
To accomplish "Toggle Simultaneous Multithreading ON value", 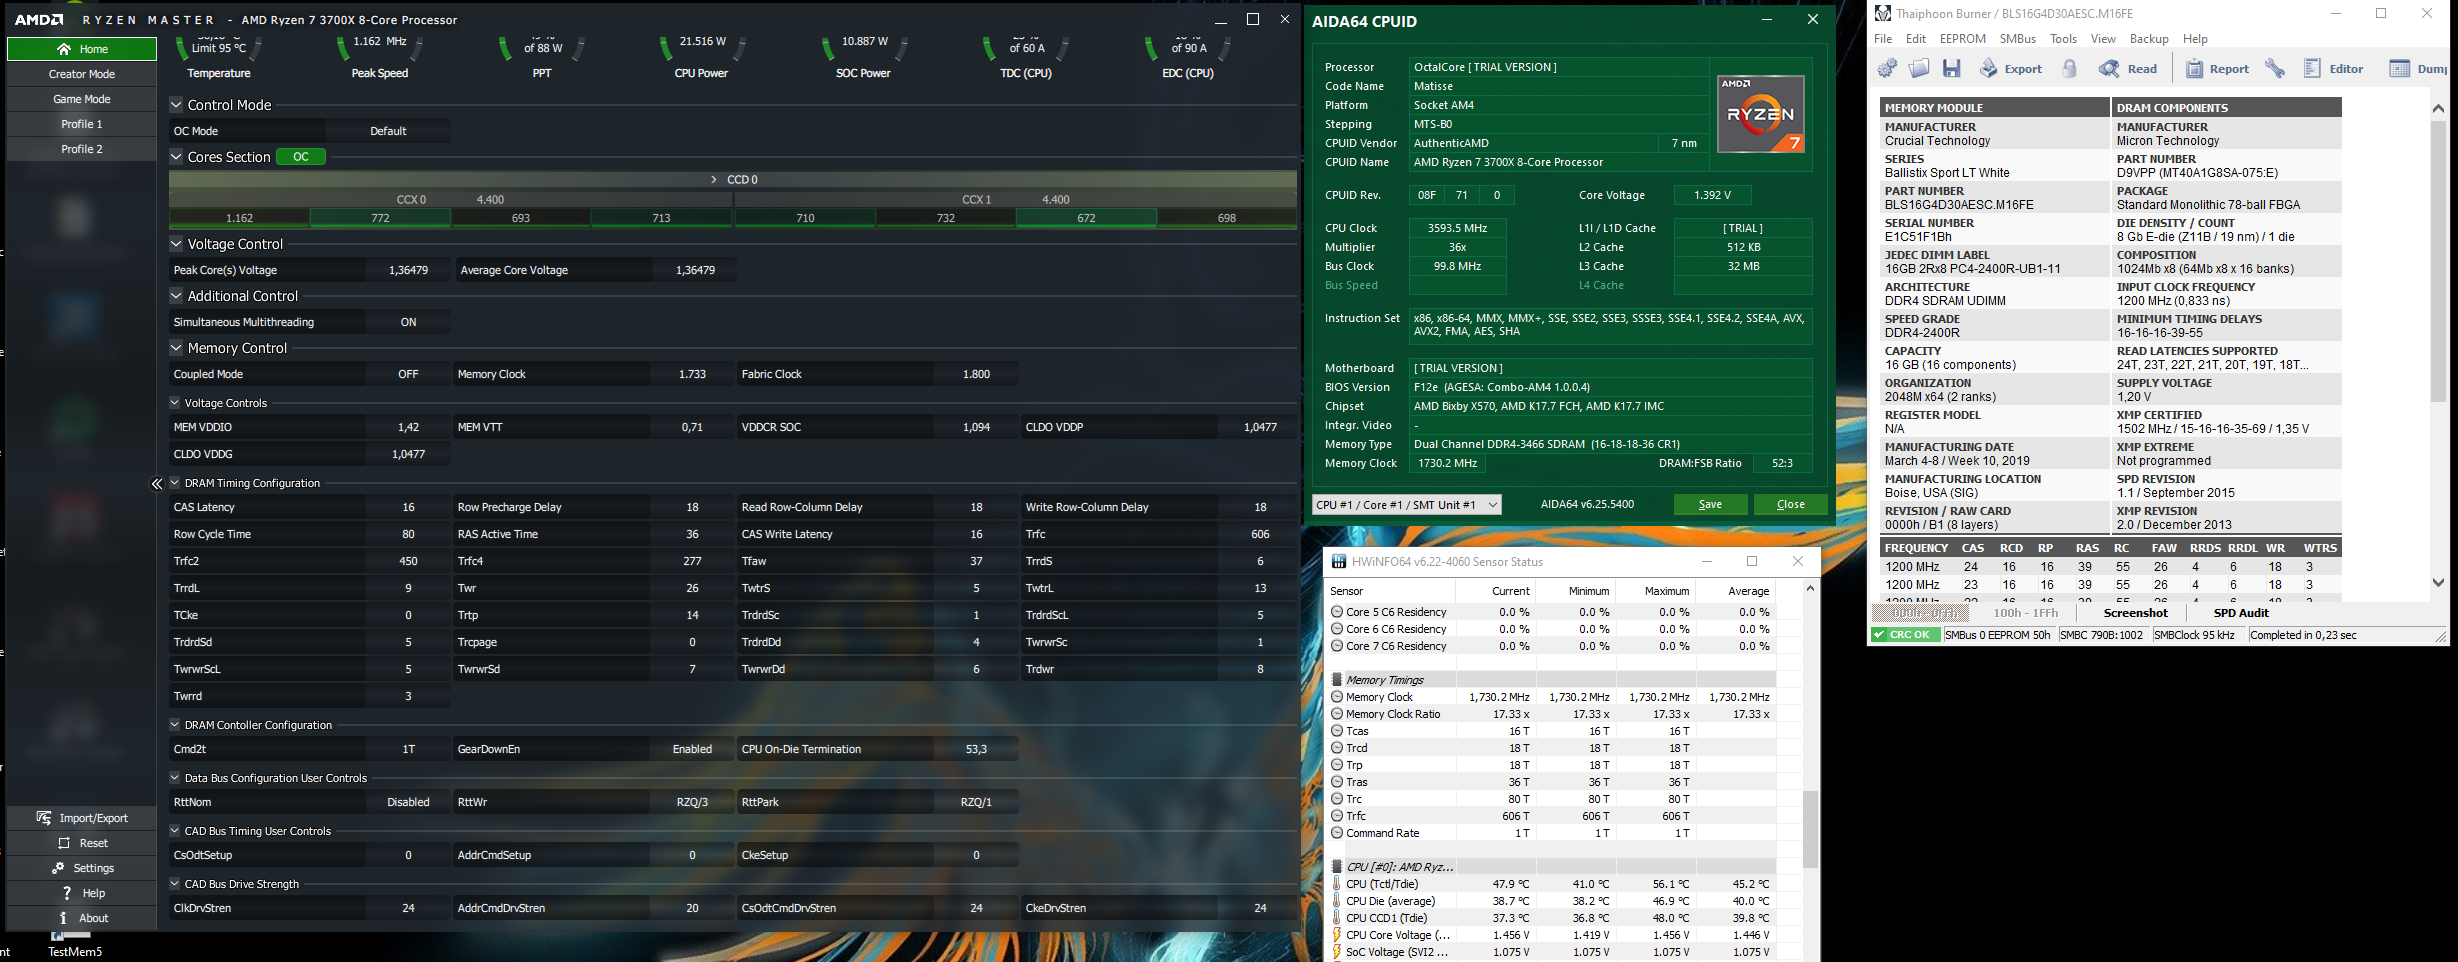I will click(408, 322).
